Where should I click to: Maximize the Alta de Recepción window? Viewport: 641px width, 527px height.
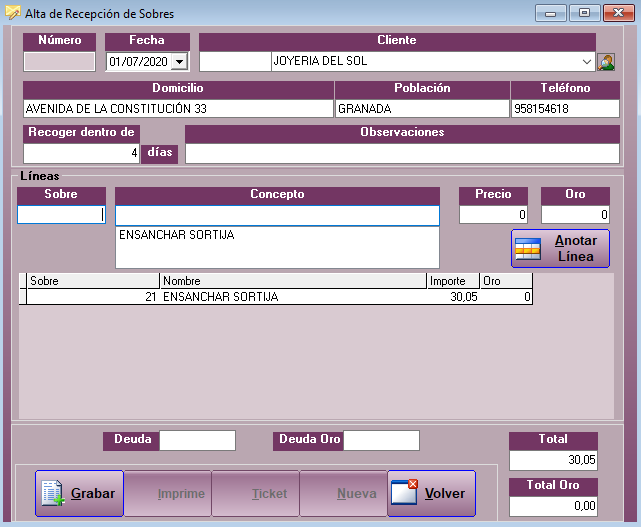coord(584,13)
